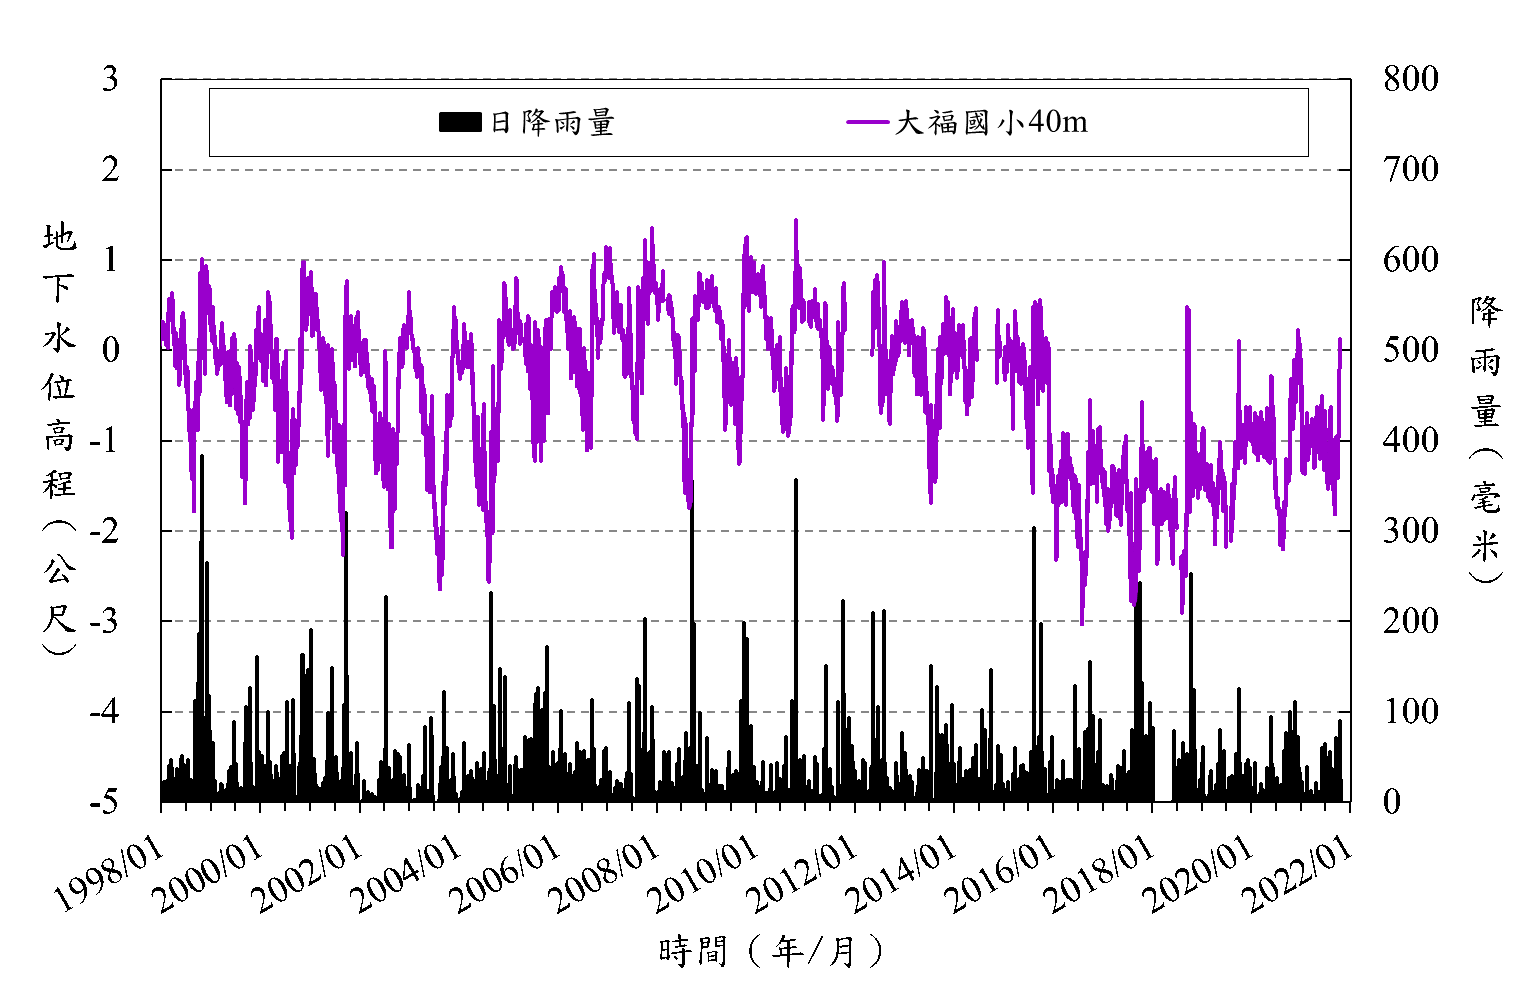Click the second break in the purple line
The width and height of the screenshot is (1527, 997).
coord(986,340)
